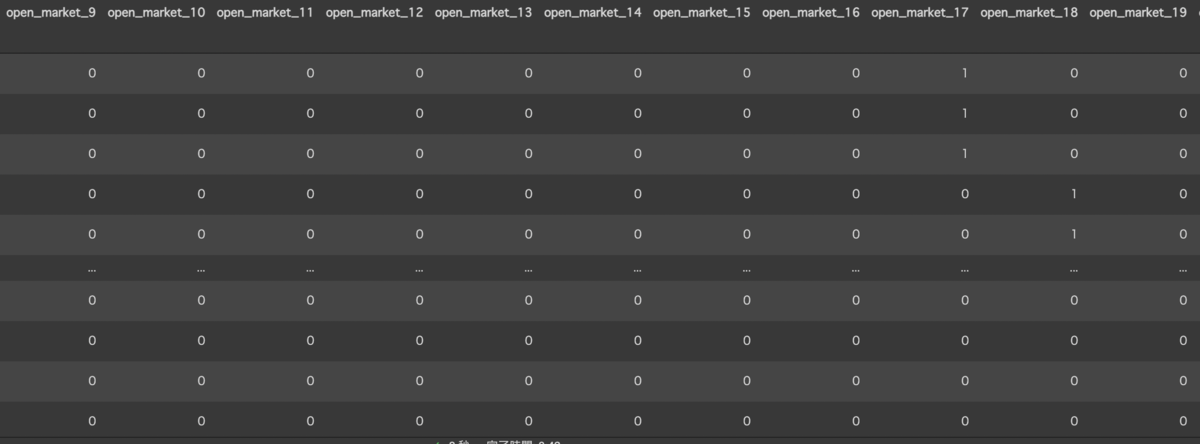The width and height of the screenshot is (1200, 444).
Task: Click the 0 in fourth row of open_market_17
Action: (x=964, y=193)
